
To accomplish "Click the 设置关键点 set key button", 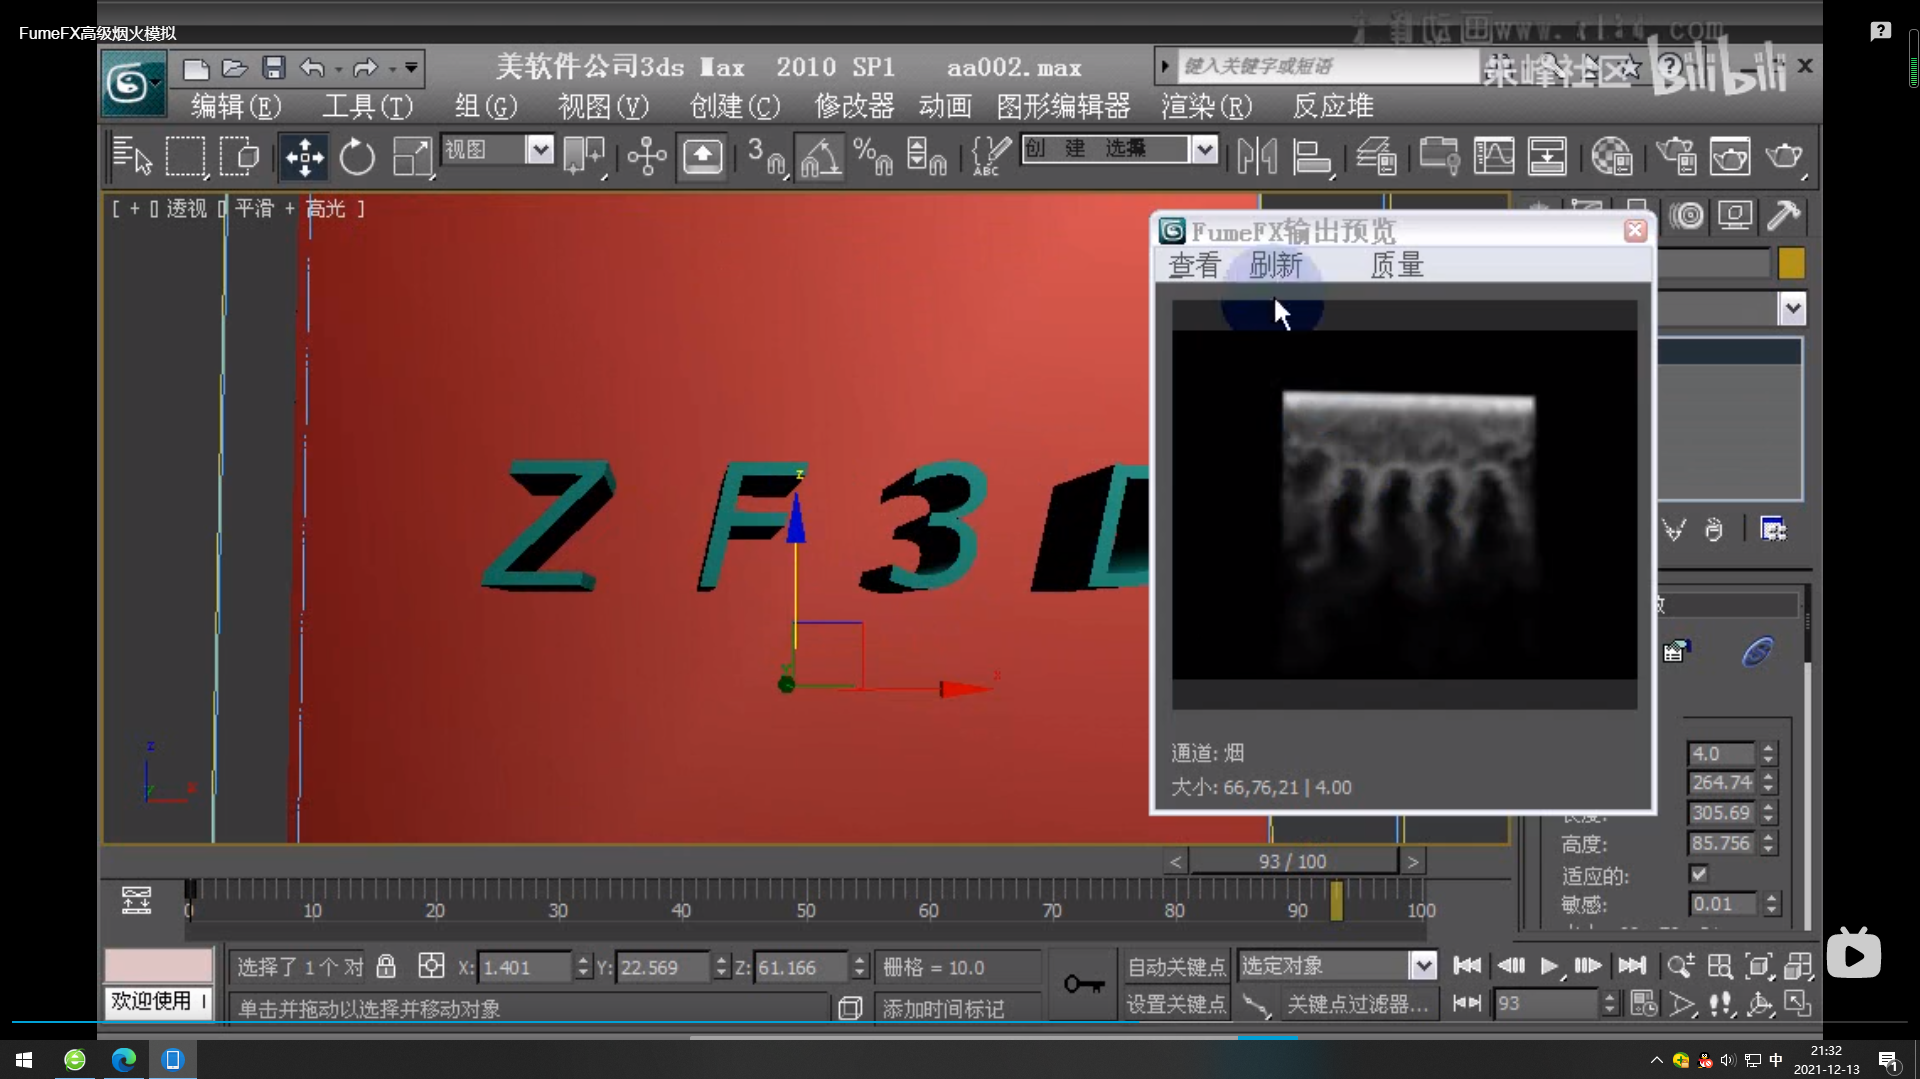I will point(1176,1003).
